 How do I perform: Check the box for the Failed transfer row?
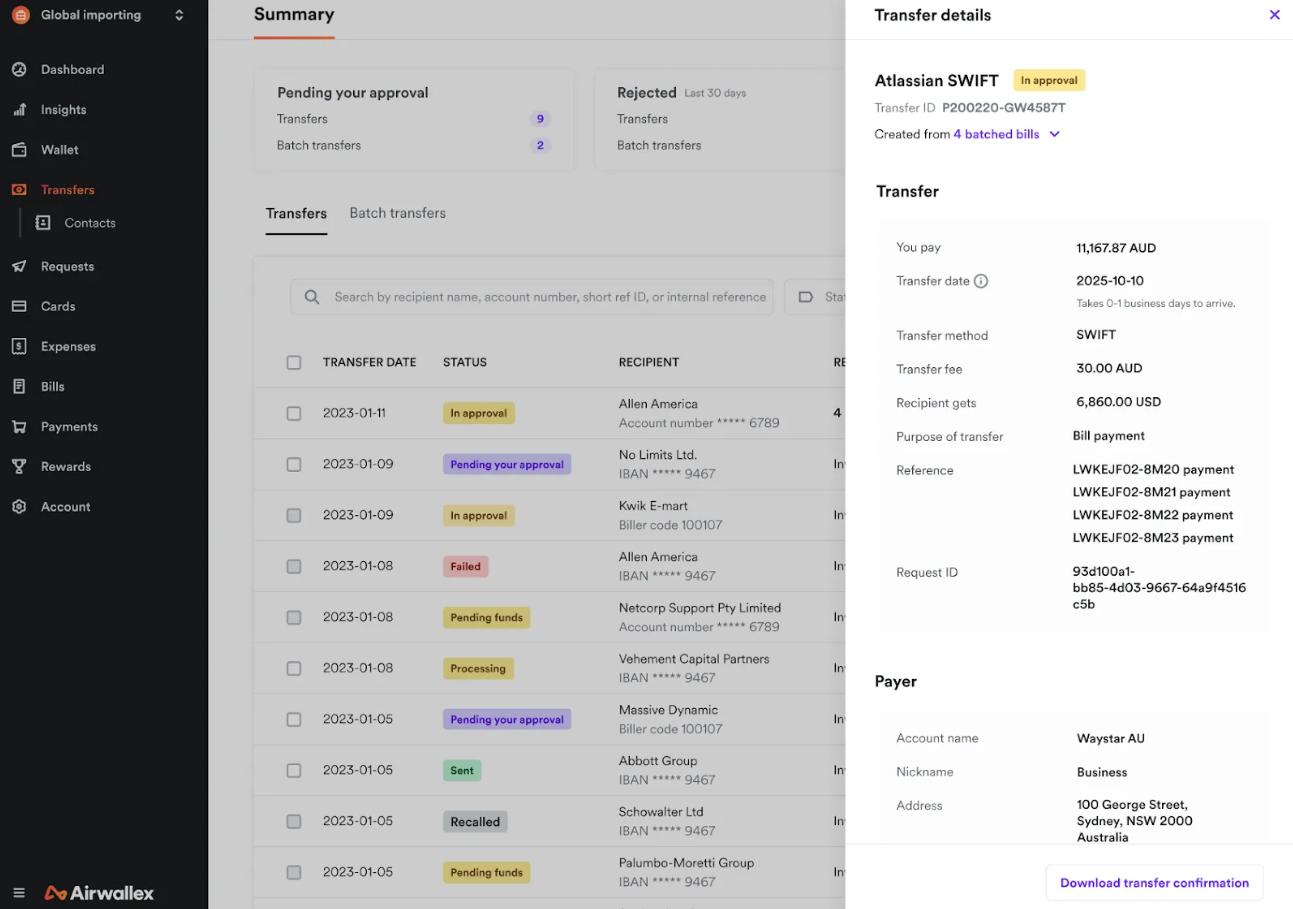point(294,566)
